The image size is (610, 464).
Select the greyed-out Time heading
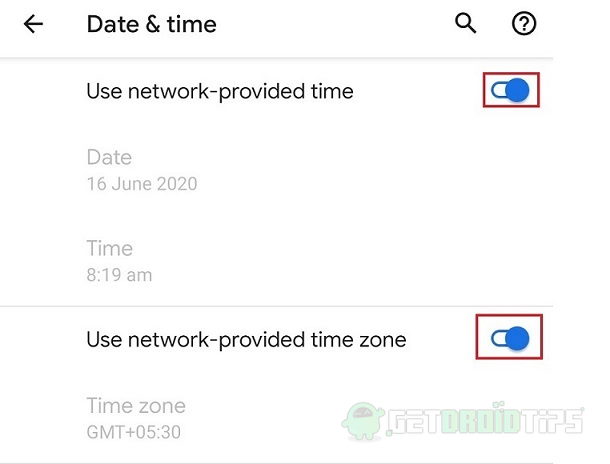tap(110, 249)
